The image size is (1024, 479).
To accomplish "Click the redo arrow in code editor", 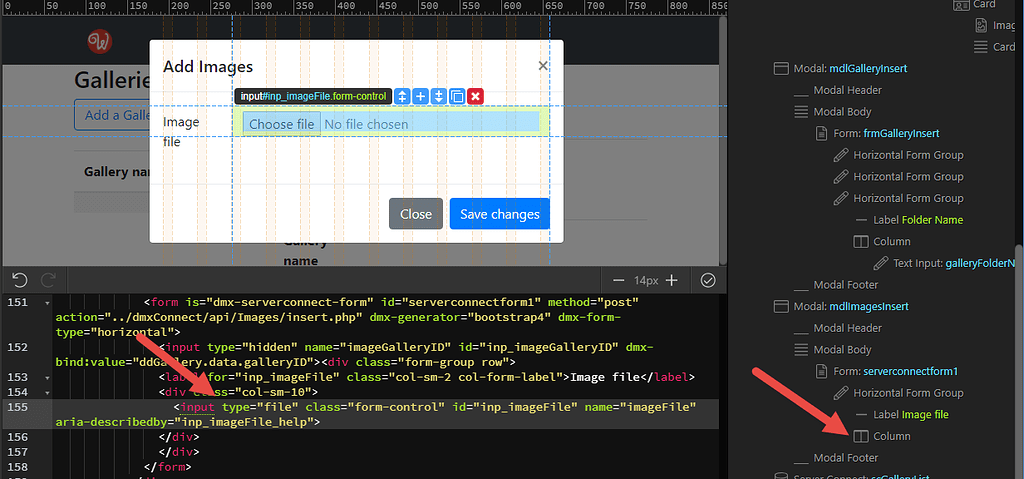I will point(44,280).
